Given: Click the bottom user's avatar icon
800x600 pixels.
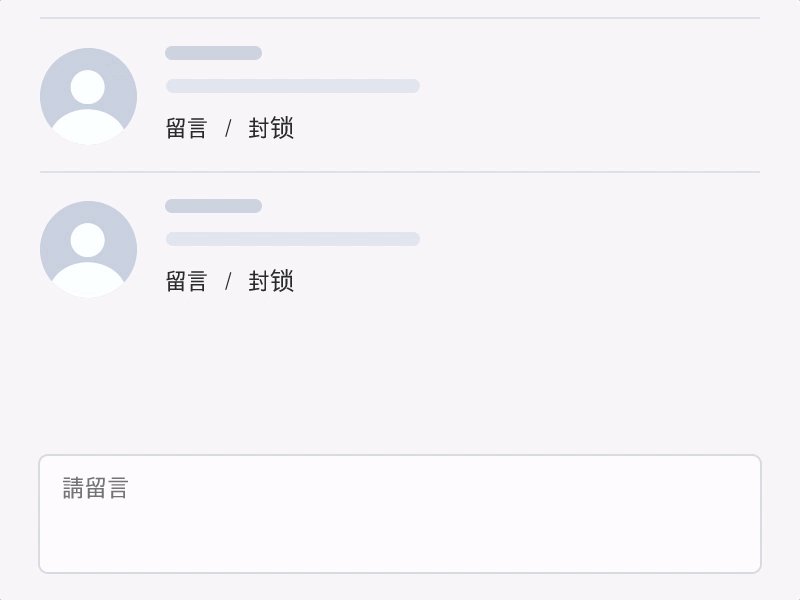Looking at the screenshot, I should (x=88, y=249).
